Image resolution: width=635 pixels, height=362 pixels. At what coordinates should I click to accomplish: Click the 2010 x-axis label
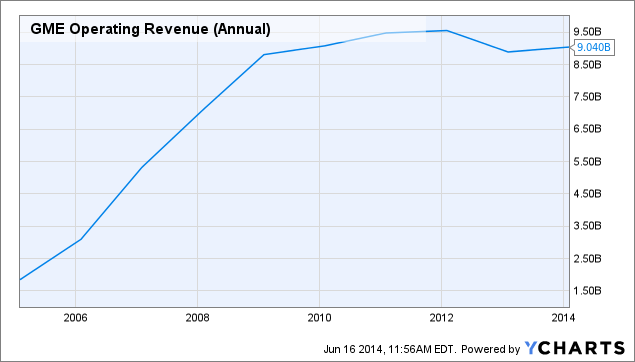(x=319, y=318)
